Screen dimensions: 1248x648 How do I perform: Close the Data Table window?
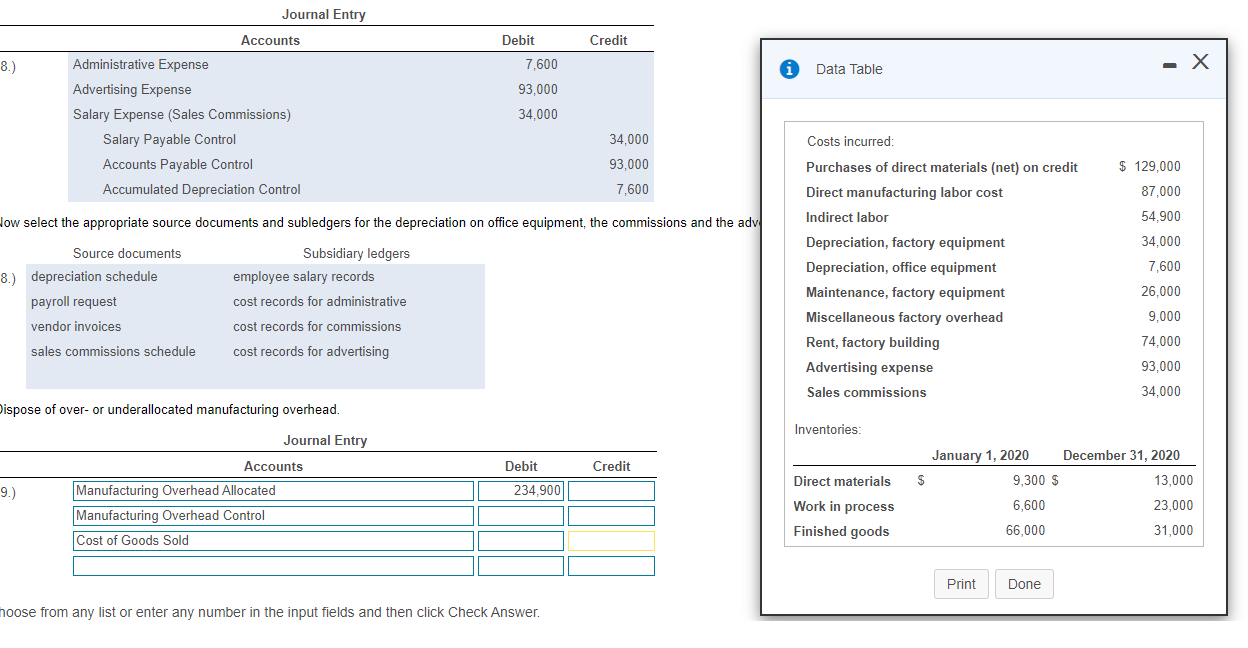click(1200, 61)
